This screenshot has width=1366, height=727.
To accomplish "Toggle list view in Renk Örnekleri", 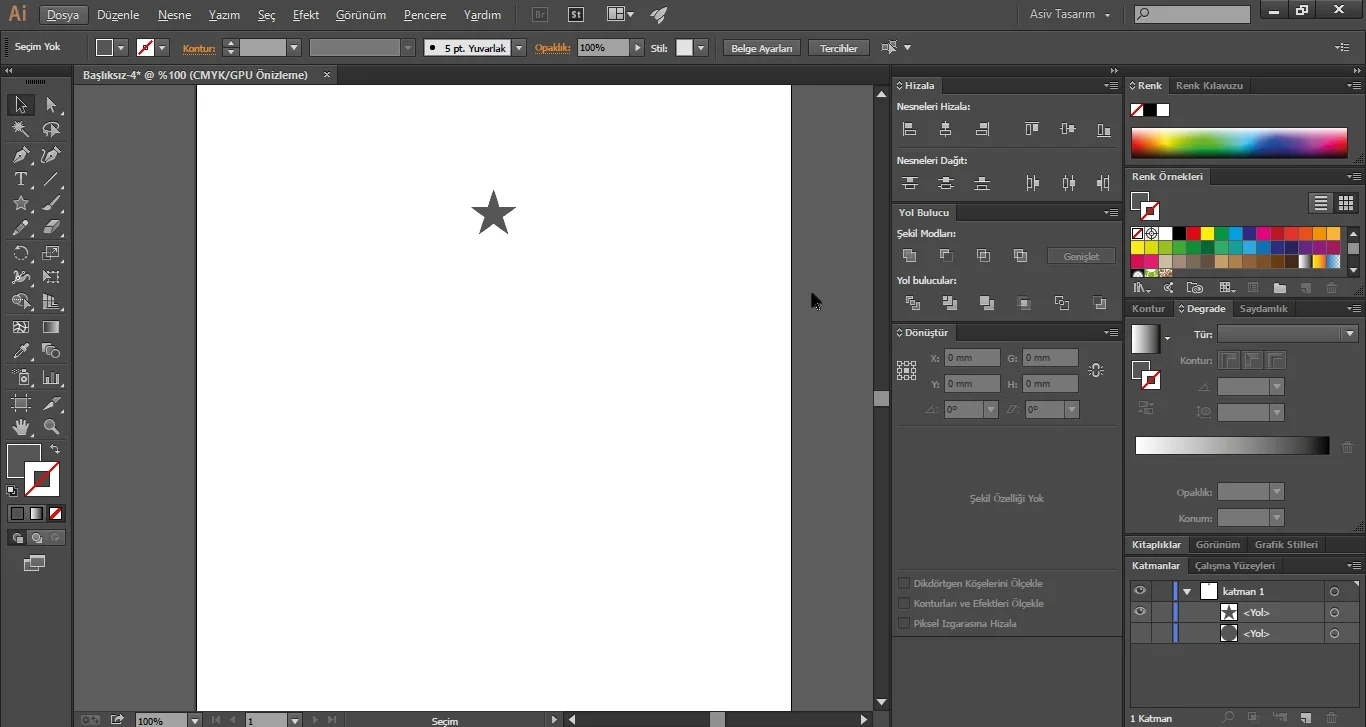I will point(1321,203).
